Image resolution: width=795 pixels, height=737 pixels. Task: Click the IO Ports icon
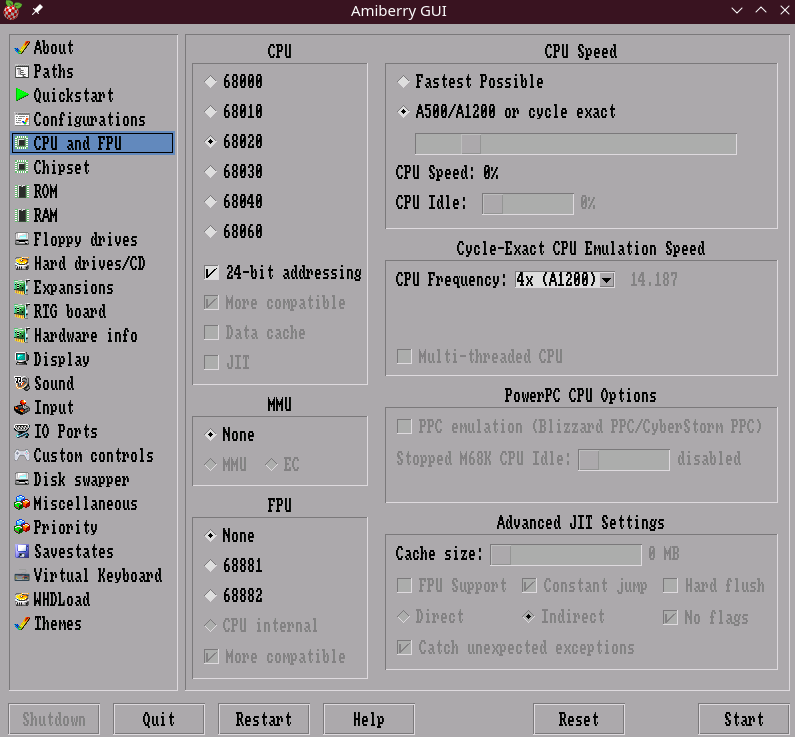click(22, 431)
